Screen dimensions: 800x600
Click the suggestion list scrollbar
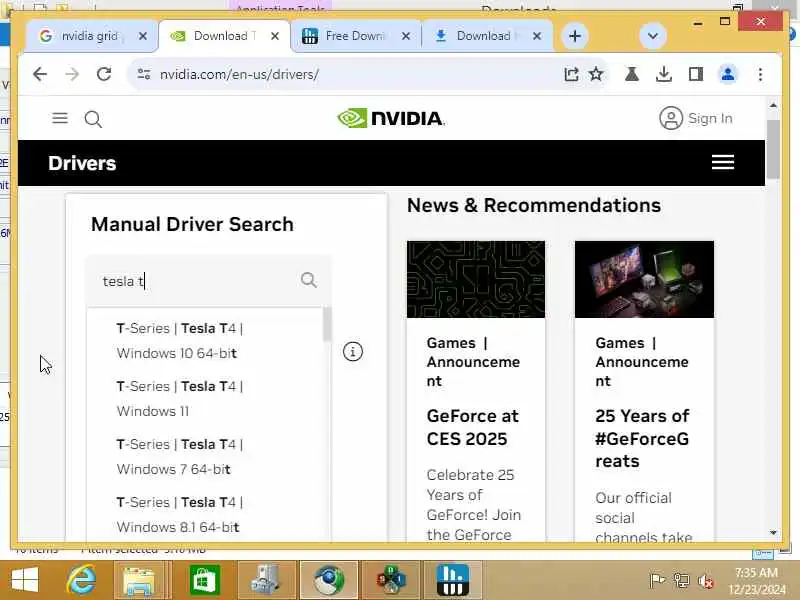[327, 324]
